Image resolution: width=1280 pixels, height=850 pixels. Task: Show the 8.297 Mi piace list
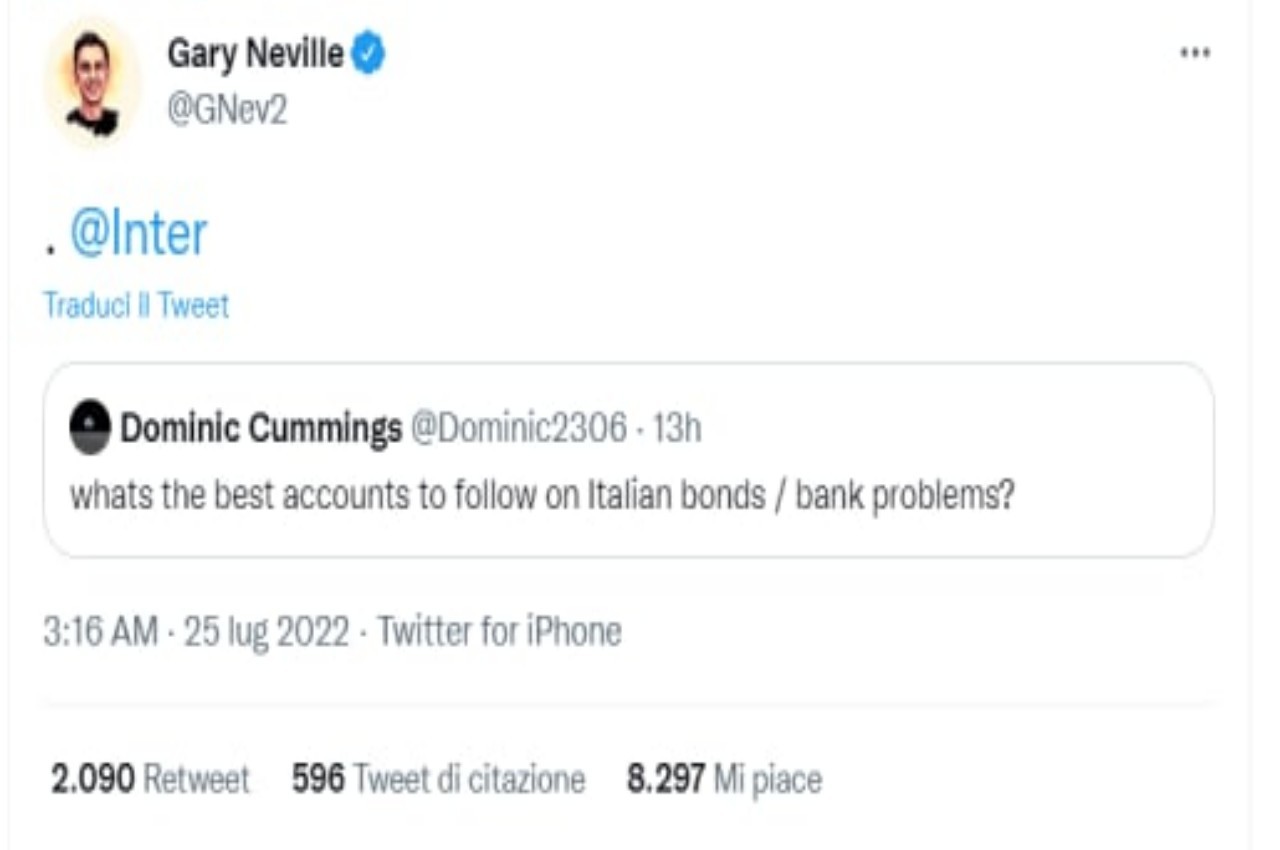point(724,778)
